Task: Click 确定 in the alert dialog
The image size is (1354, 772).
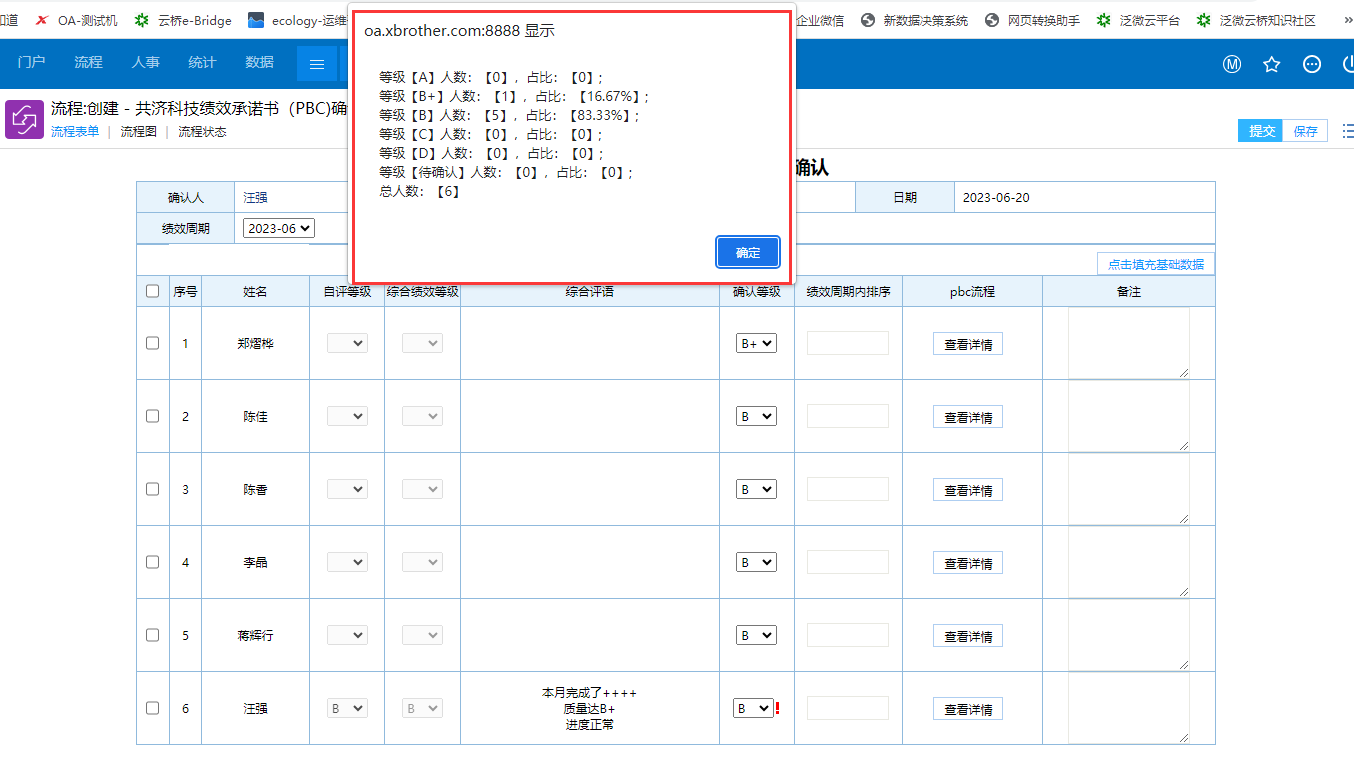Action: [x=748, y=252]
